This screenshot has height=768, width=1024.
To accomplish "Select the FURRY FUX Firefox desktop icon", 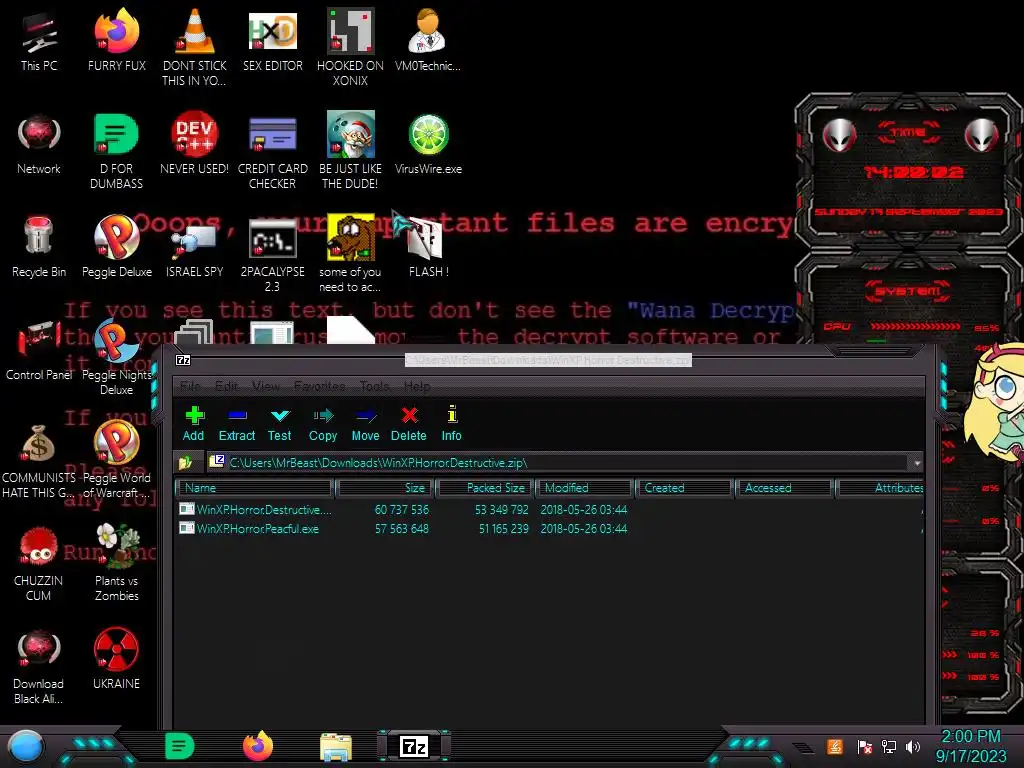I will click(x=116, y=40).
